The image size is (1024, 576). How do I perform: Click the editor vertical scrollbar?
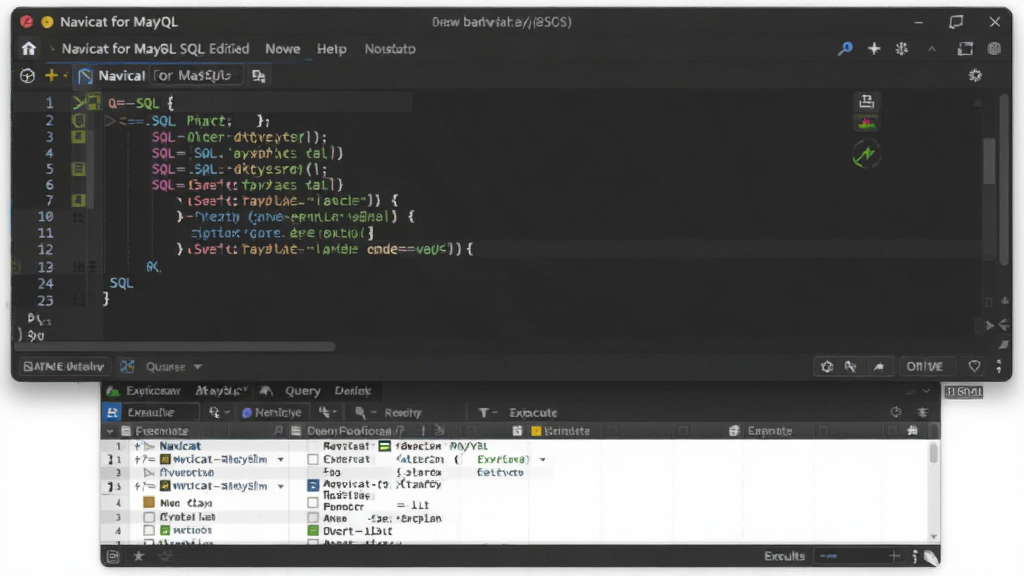pyautogui.click(x=989, y=160)
